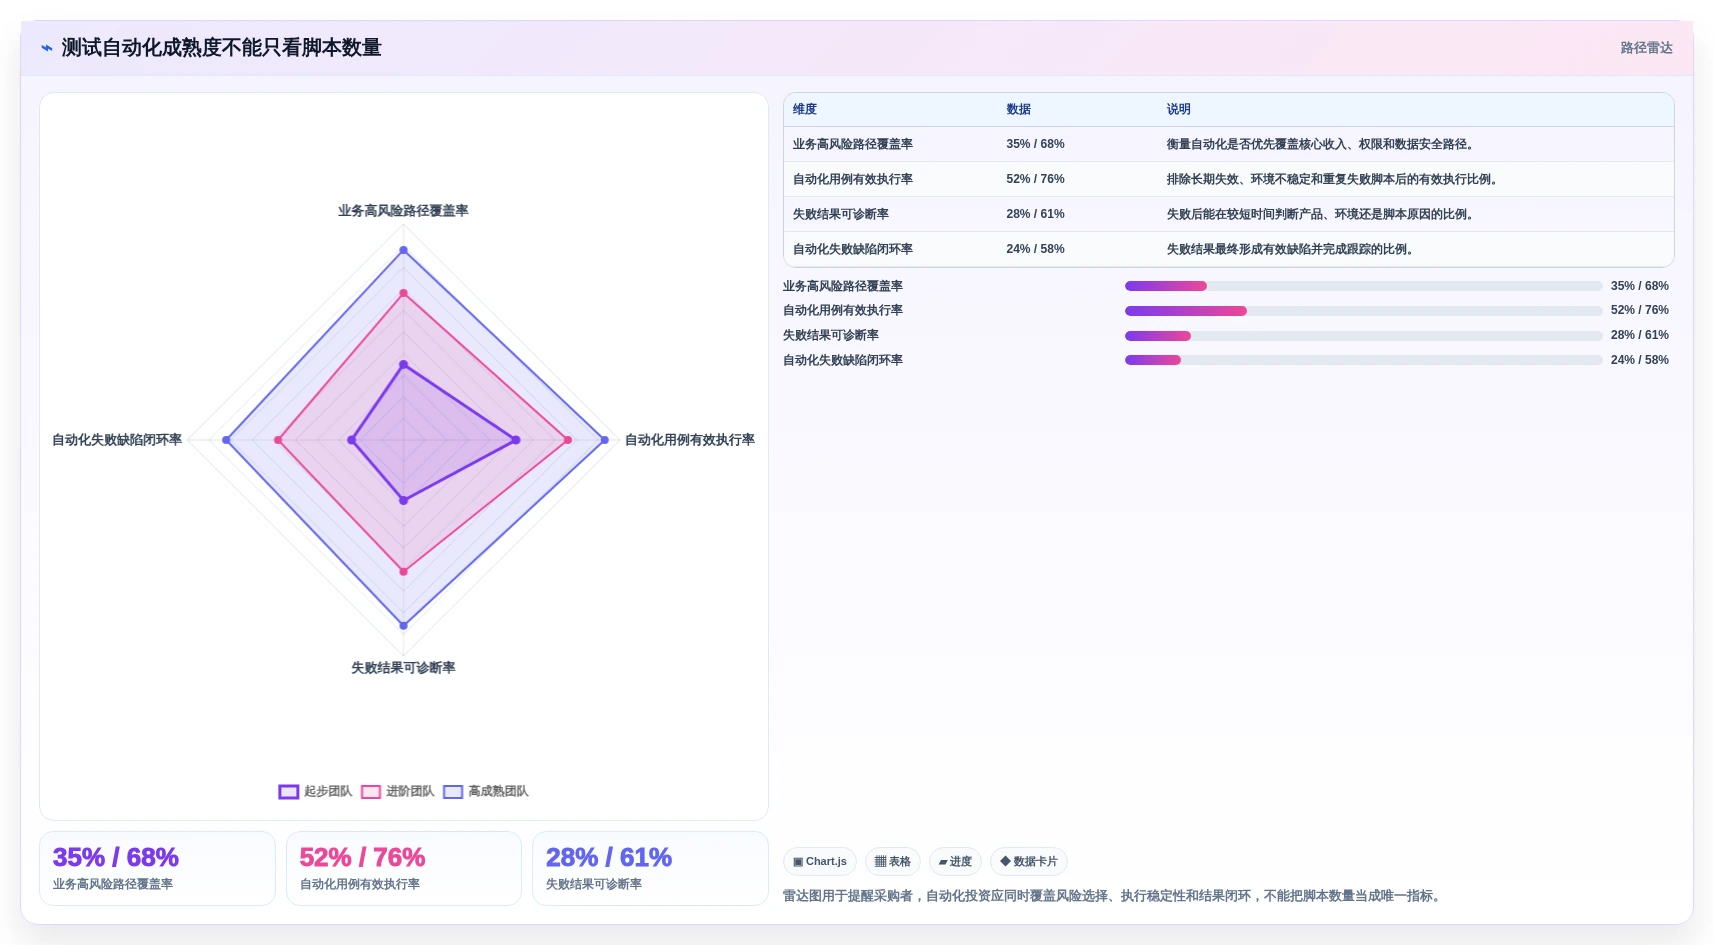Click the 路径雷达 label in header
Image resolution: width=1714 pixels, height=945 pixels.
[1646, 48]
